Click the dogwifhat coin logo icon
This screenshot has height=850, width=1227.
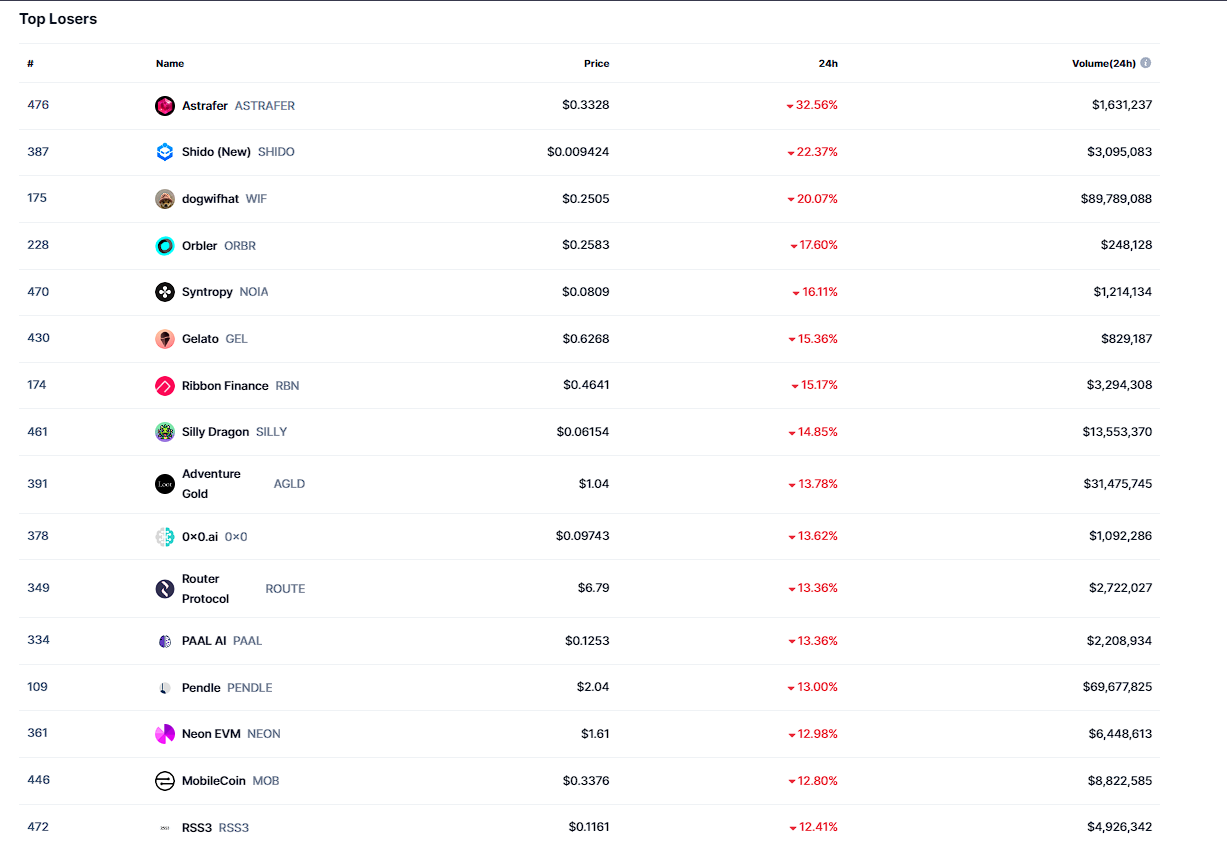(x=165, y=199)
